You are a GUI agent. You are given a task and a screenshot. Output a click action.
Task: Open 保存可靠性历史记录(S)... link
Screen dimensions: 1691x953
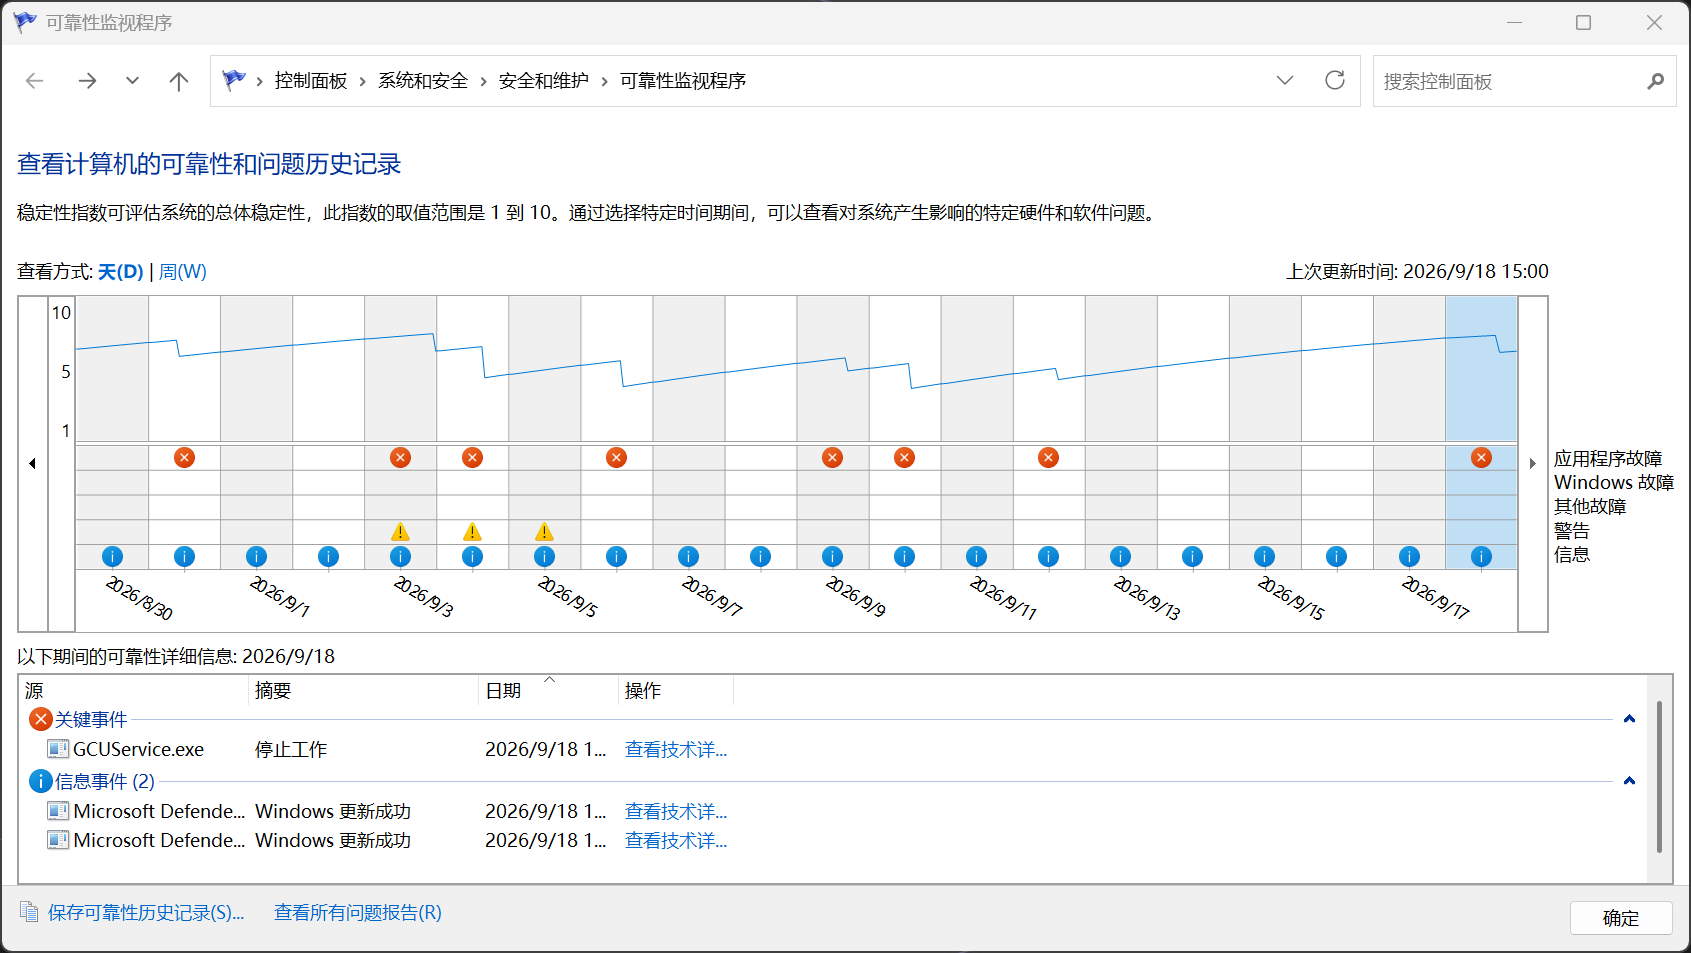(x=146, y=912)
